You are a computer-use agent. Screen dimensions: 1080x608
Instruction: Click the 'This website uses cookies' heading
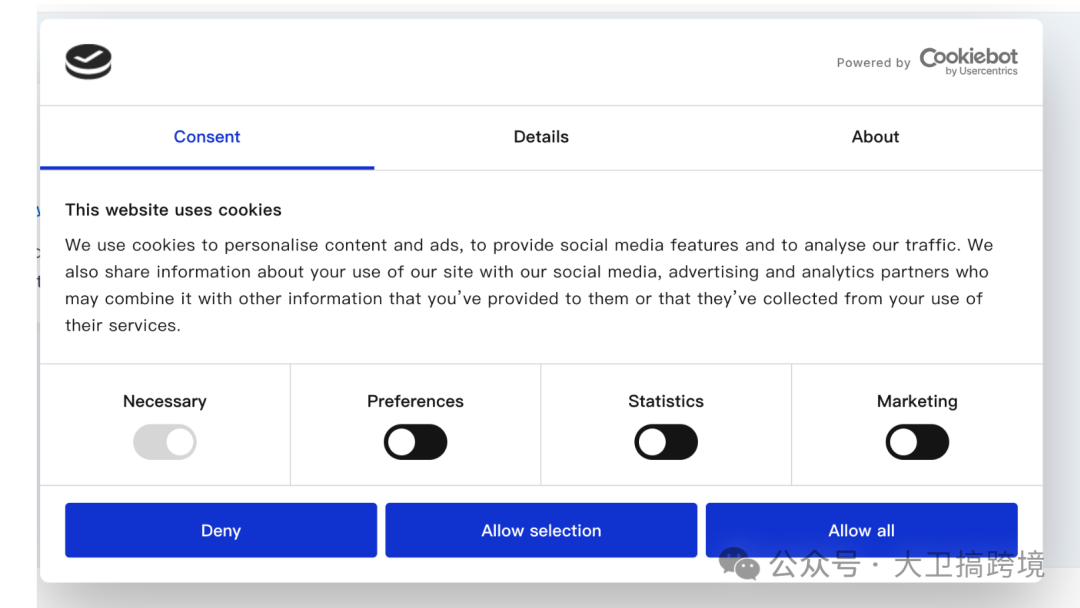(174, 210)
